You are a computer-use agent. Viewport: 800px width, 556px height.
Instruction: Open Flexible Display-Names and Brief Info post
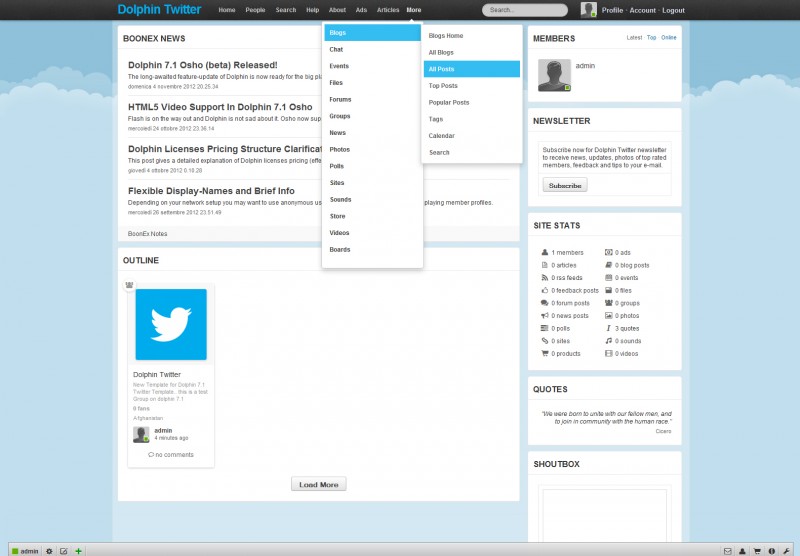(x=211, y=191)
